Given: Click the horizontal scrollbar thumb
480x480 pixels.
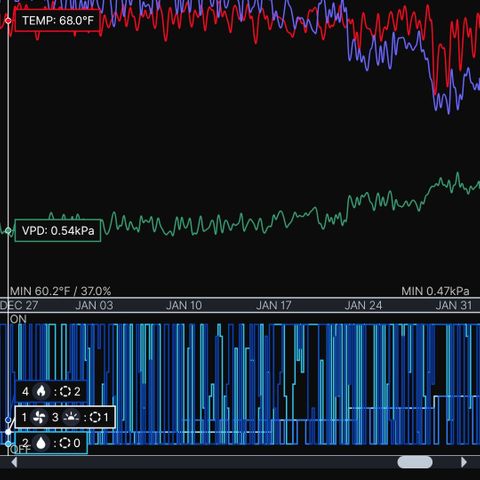Looking at the screenshot, I should click(x=415, y=462).
